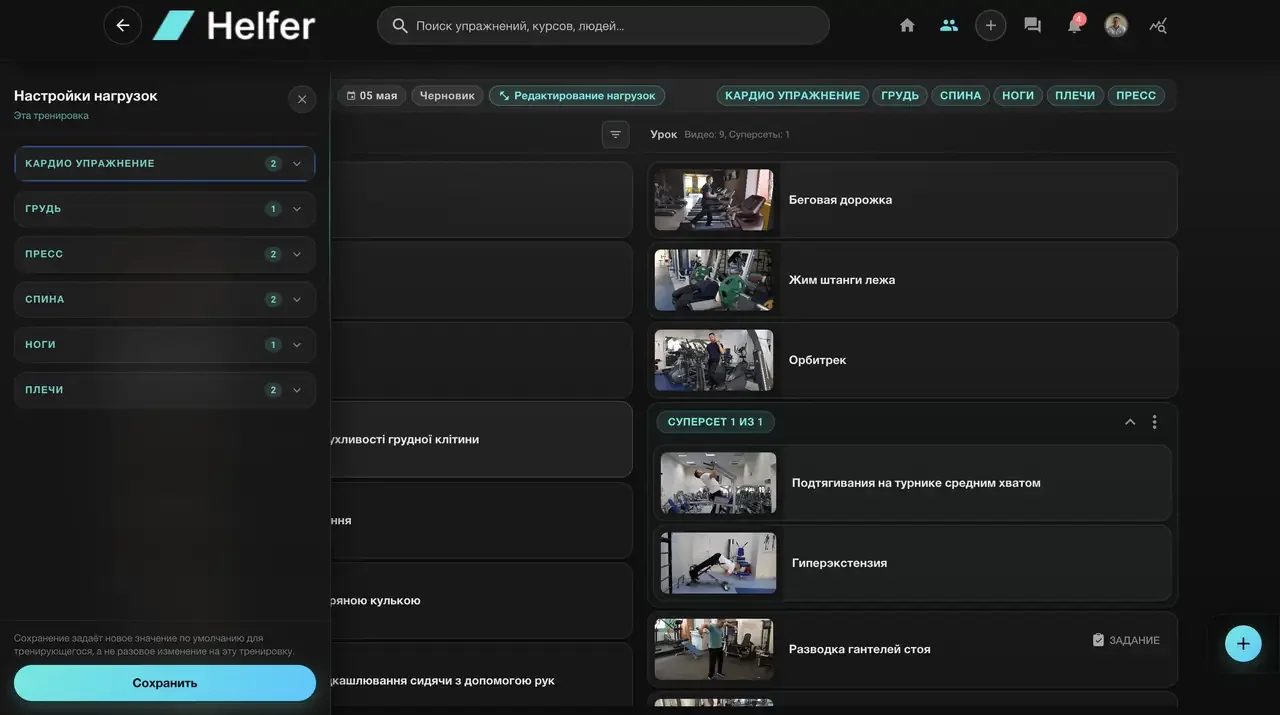Open the chat messages icon
Image resolution: width=1280 pixels, height=715 pixels.
click(1032, 26)
